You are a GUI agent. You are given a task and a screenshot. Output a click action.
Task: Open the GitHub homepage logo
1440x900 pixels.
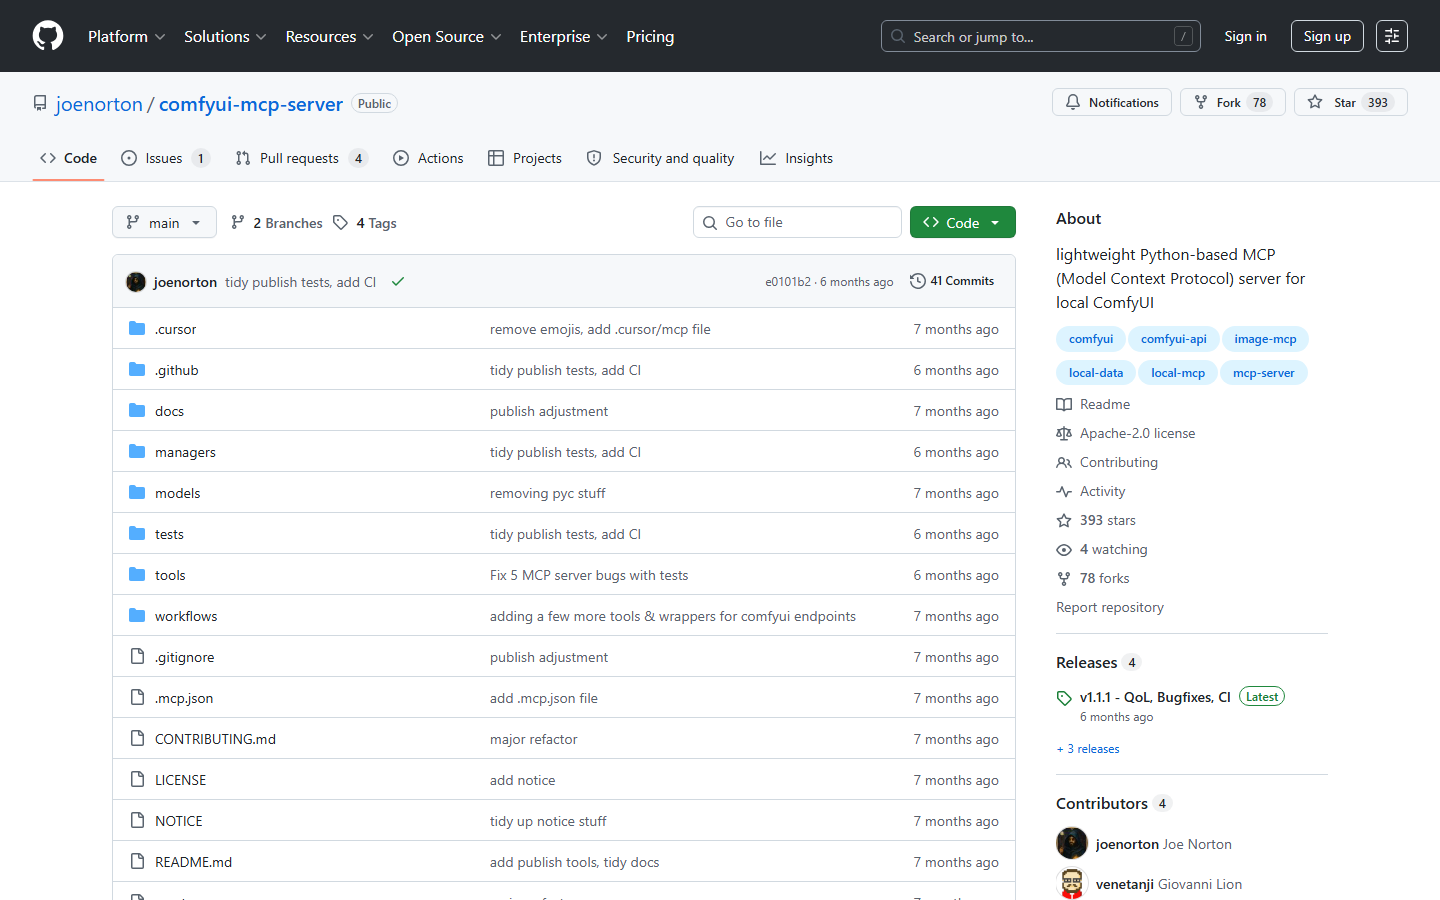click(48, 36)
